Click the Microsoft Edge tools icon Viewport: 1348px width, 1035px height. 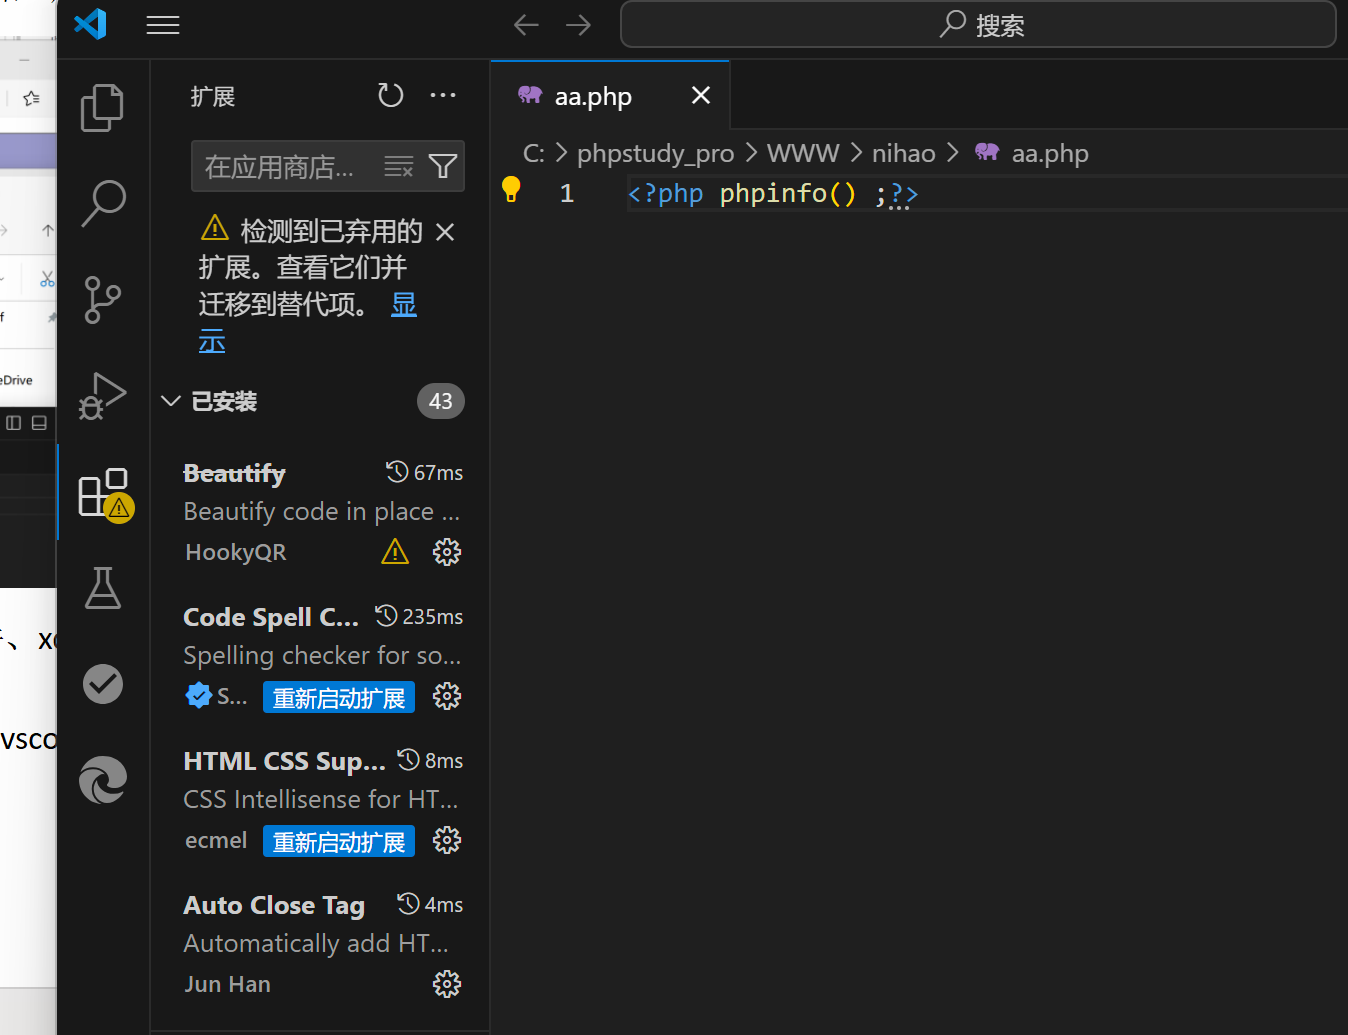coord(102,780)
